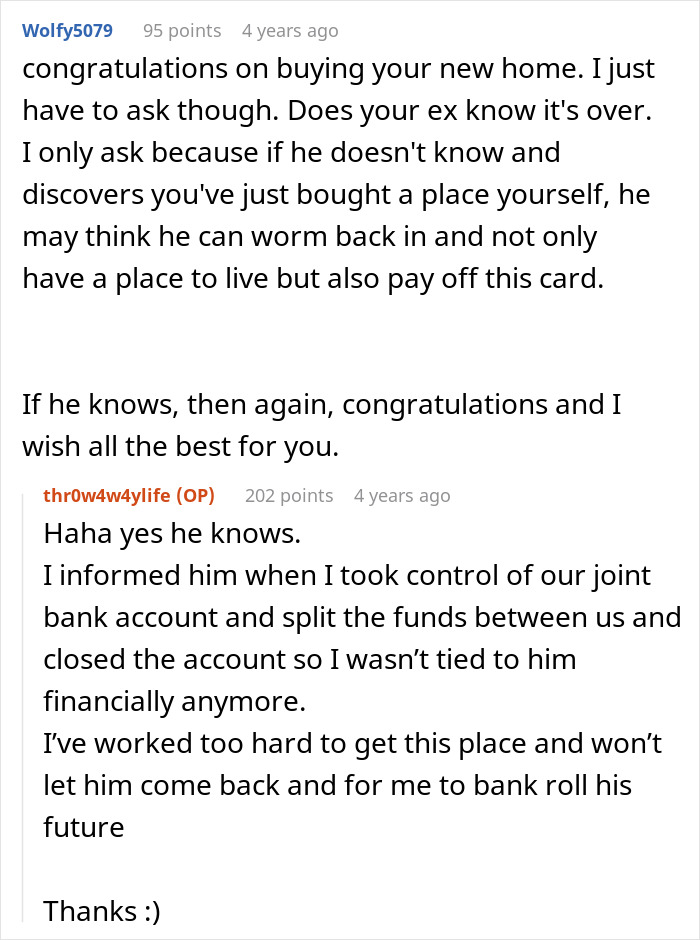The width and height of the screenshot is (700, 940).
Task: Click the line starting 'closed the account'
Action: point(310,660)
